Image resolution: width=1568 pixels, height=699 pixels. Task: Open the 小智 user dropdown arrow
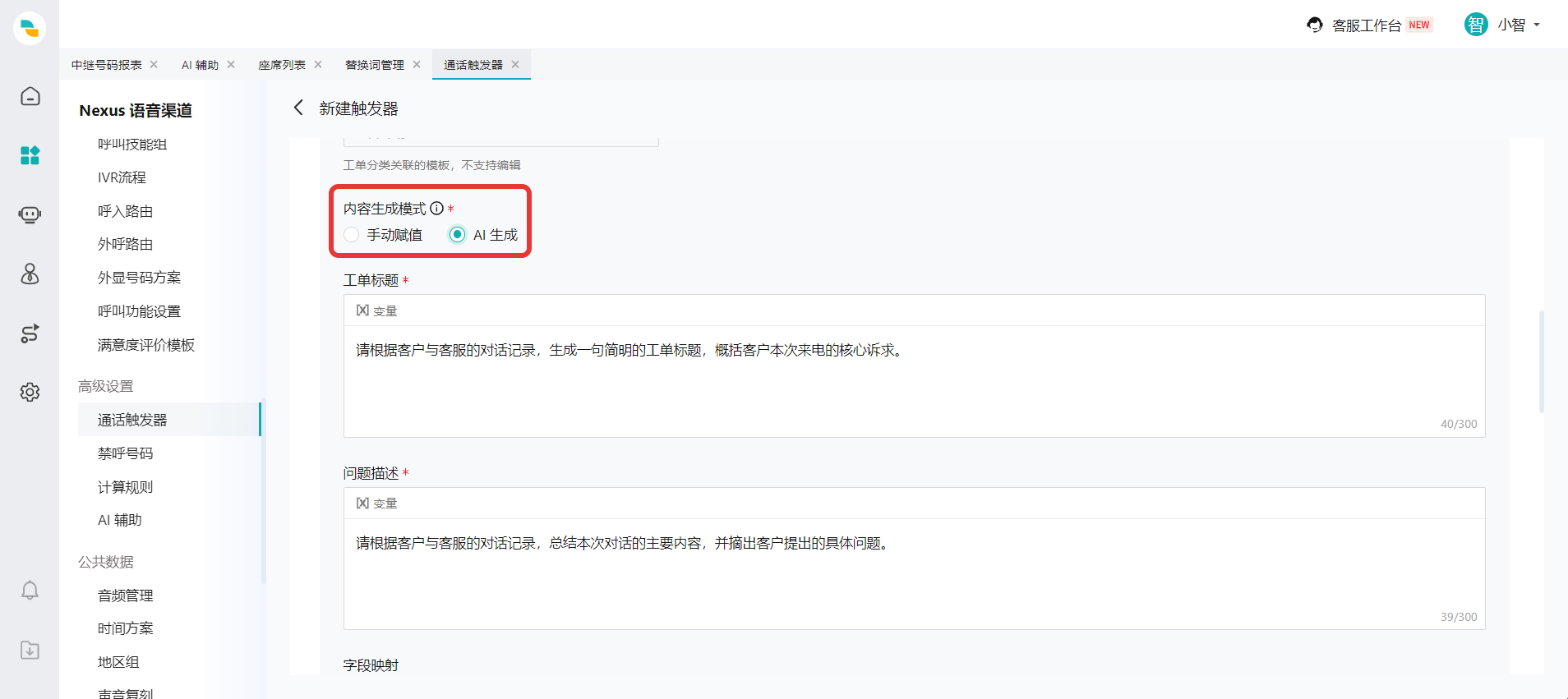(x=1537, y=25)
